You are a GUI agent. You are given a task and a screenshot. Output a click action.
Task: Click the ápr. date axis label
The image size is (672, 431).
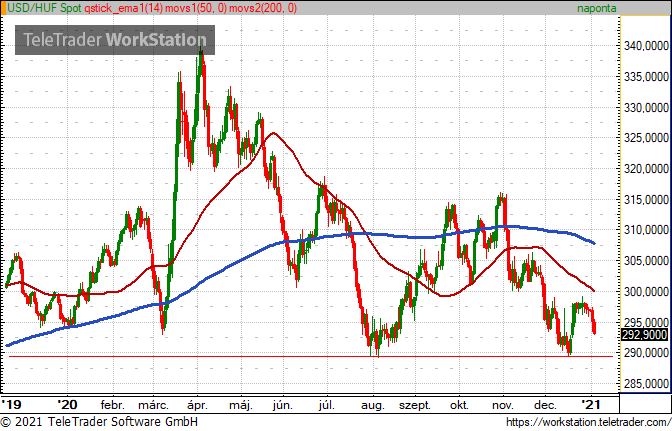point(198,405)
